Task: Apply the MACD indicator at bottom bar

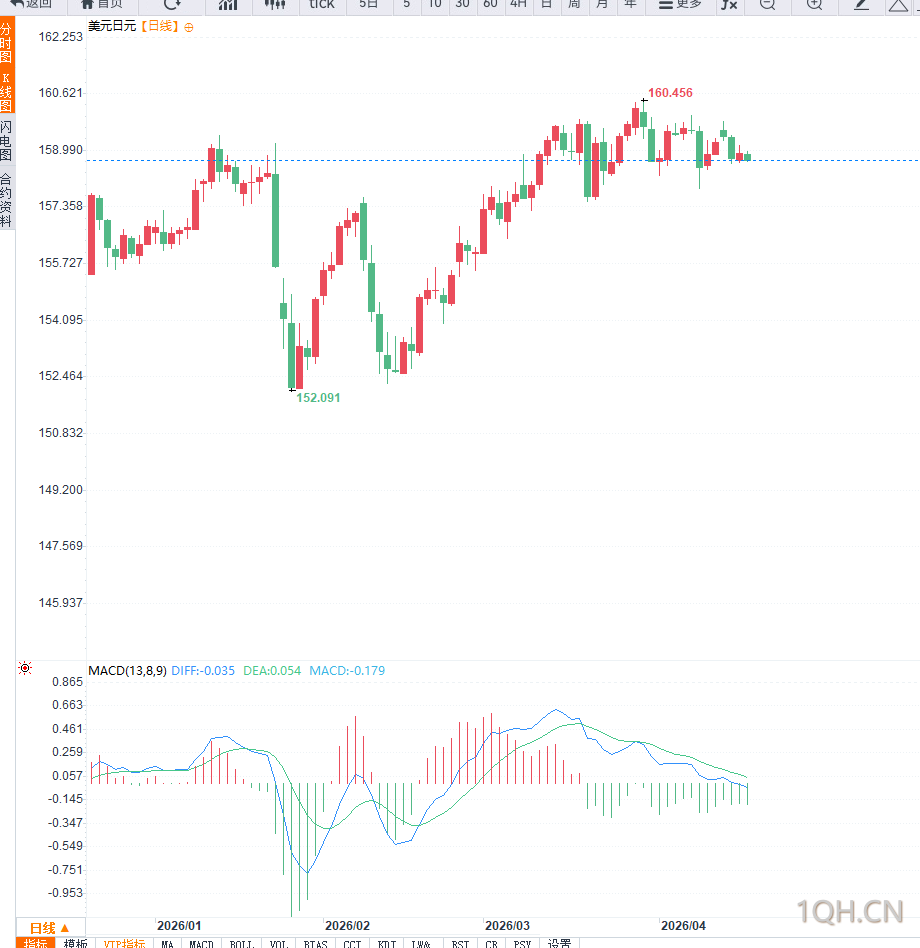Action: [x=201, y=943]
